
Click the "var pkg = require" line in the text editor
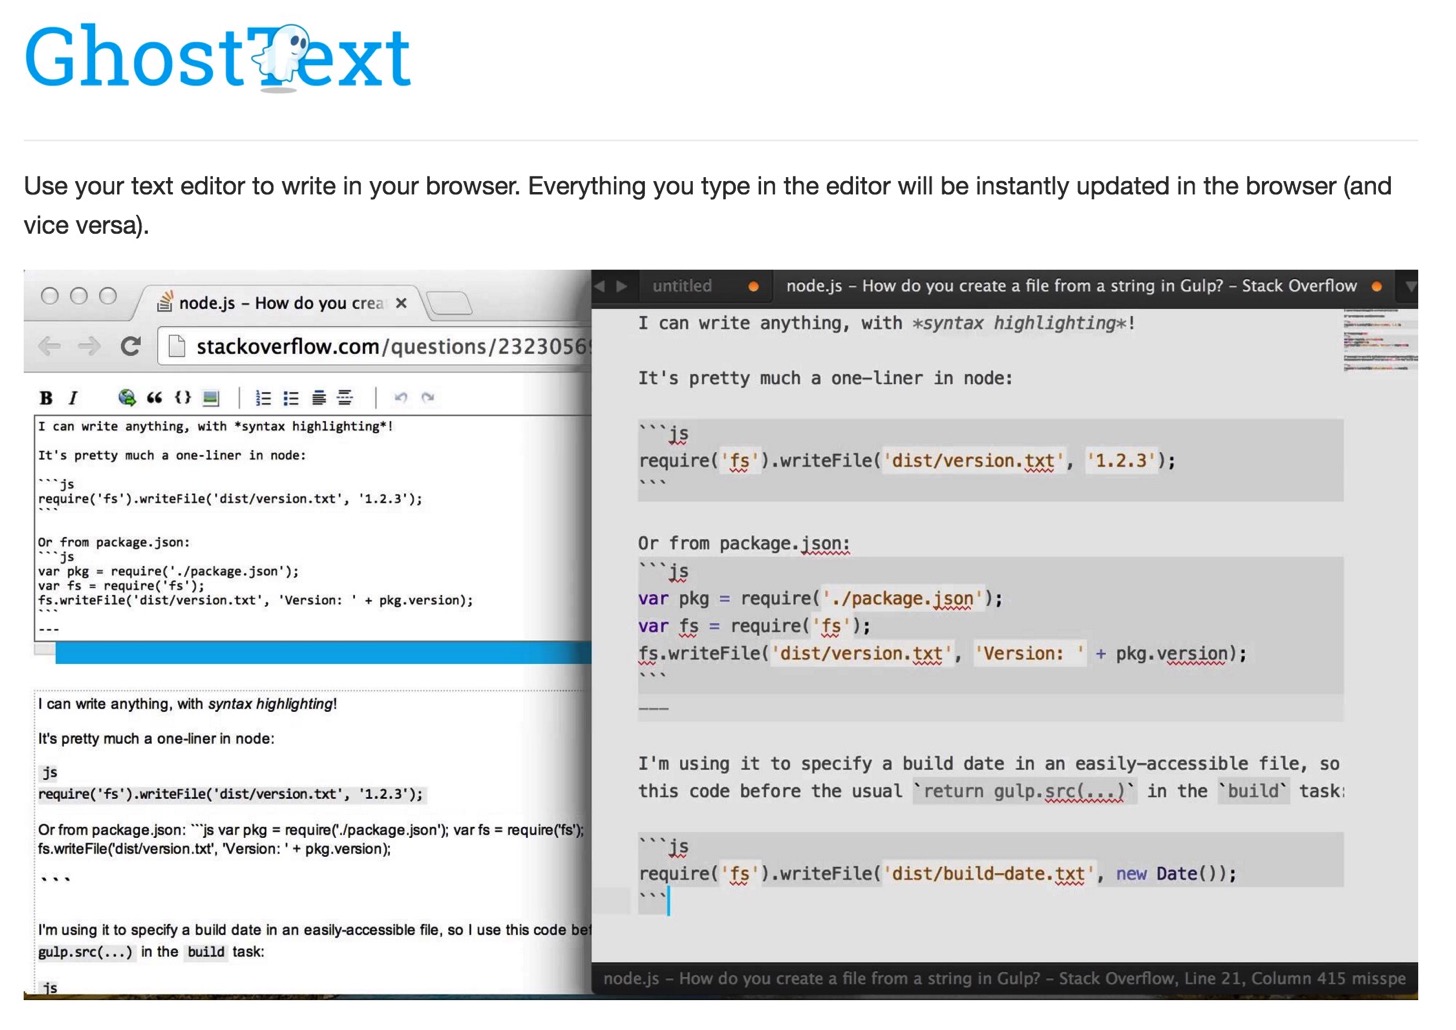click(820, 599)
